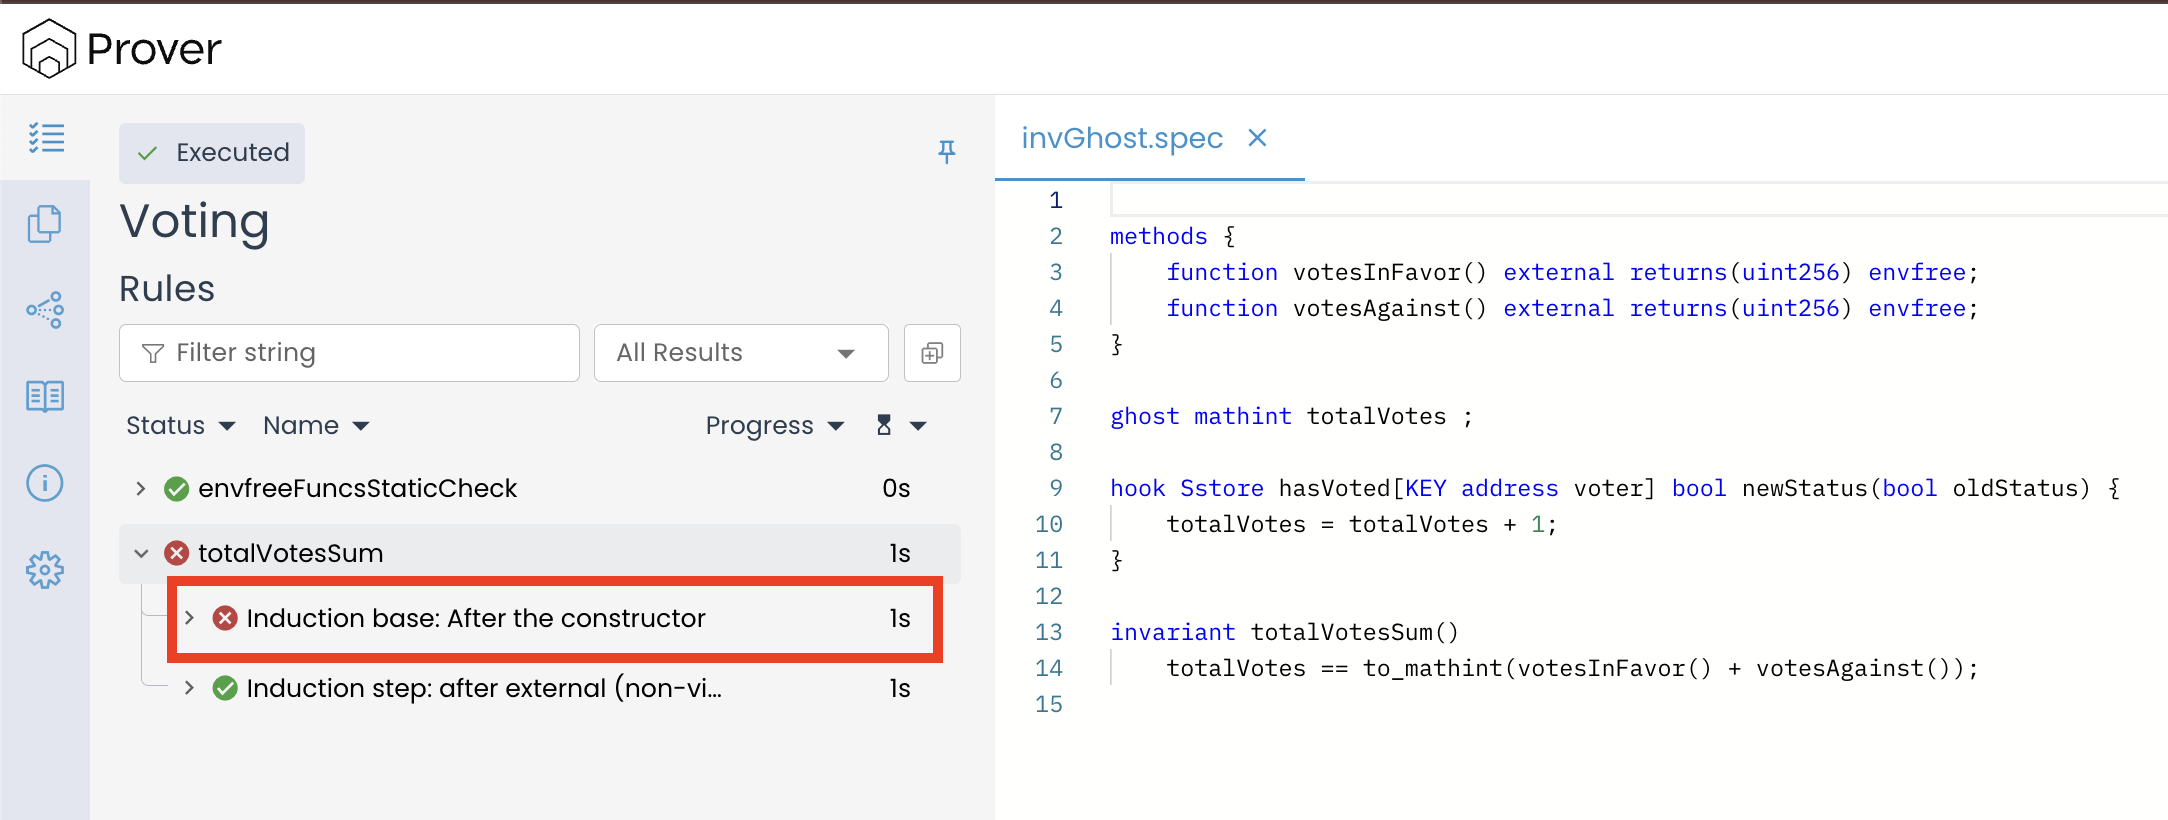Click the pin icon in the panel header

click(946, 151)
